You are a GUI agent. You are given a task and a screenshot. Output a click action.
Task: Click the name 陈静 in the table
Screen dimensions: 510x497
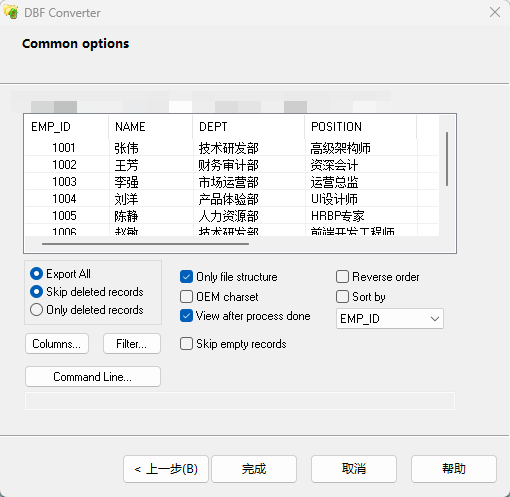click(x=126, y=216)
